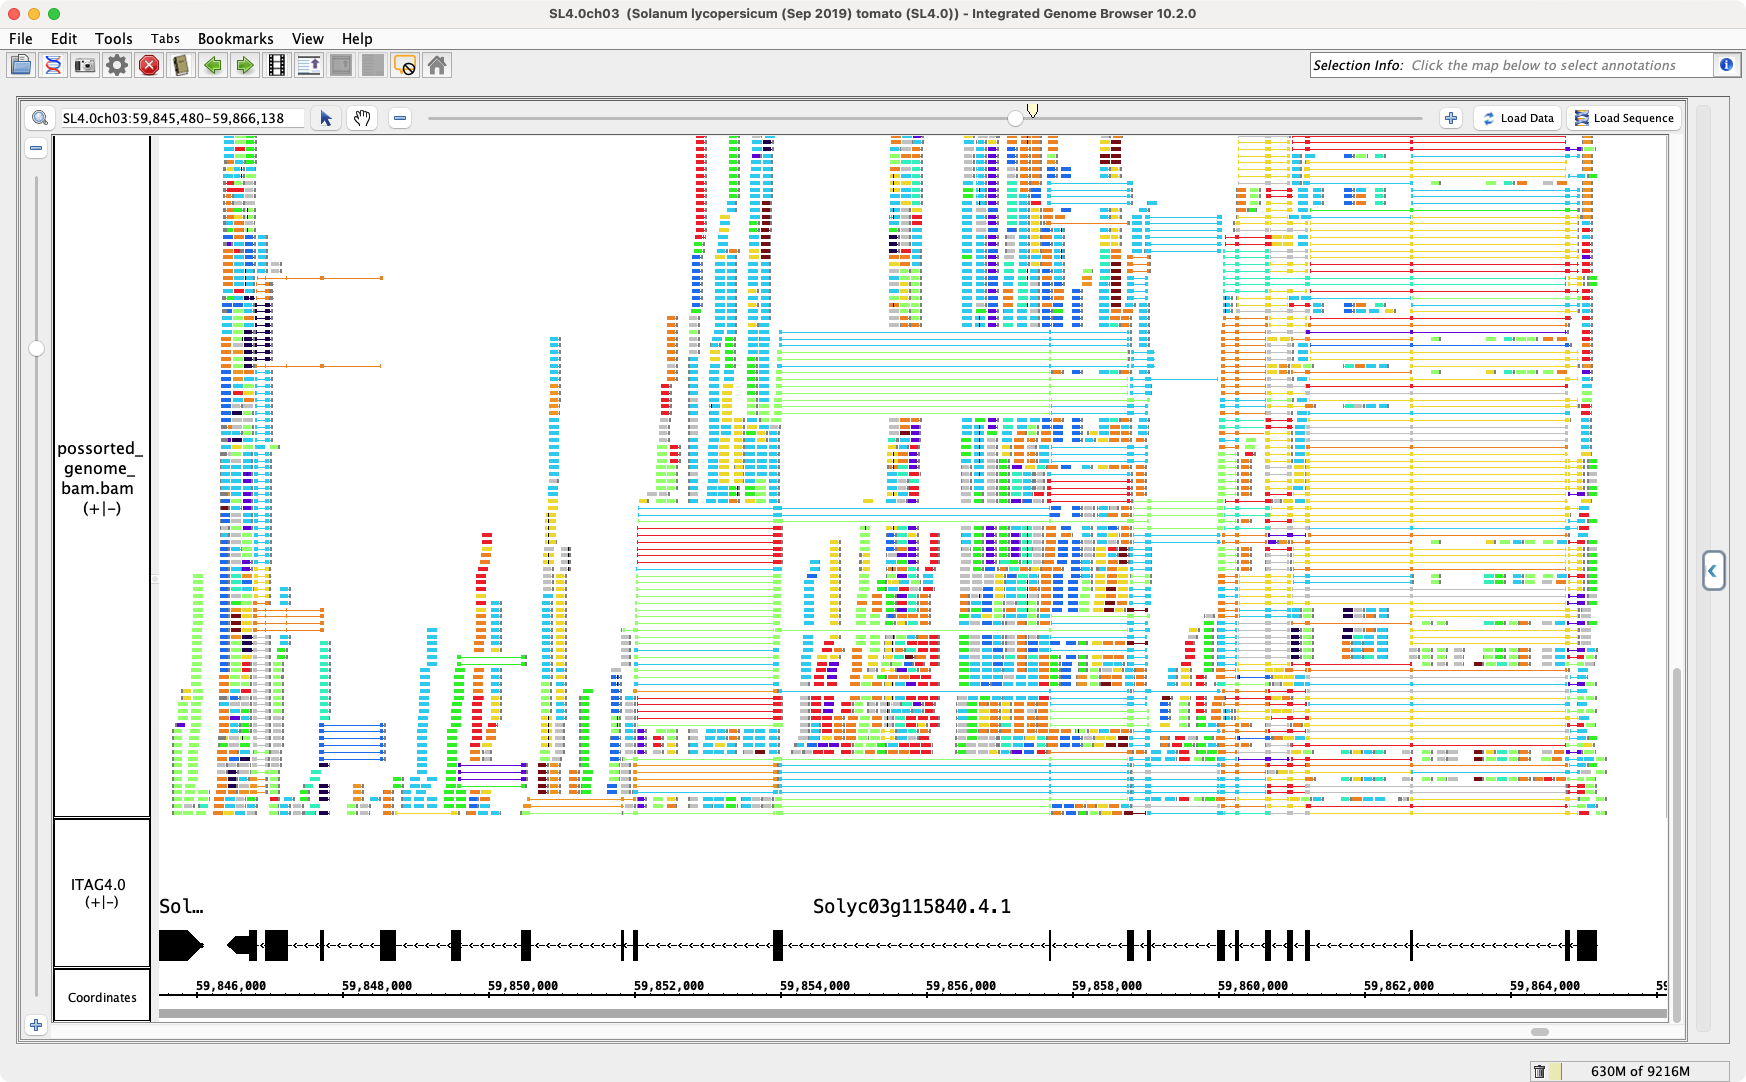Switch to the hand grab mode
The height and width of the screenshot is (1082, 1746).
tap(362, 118)
